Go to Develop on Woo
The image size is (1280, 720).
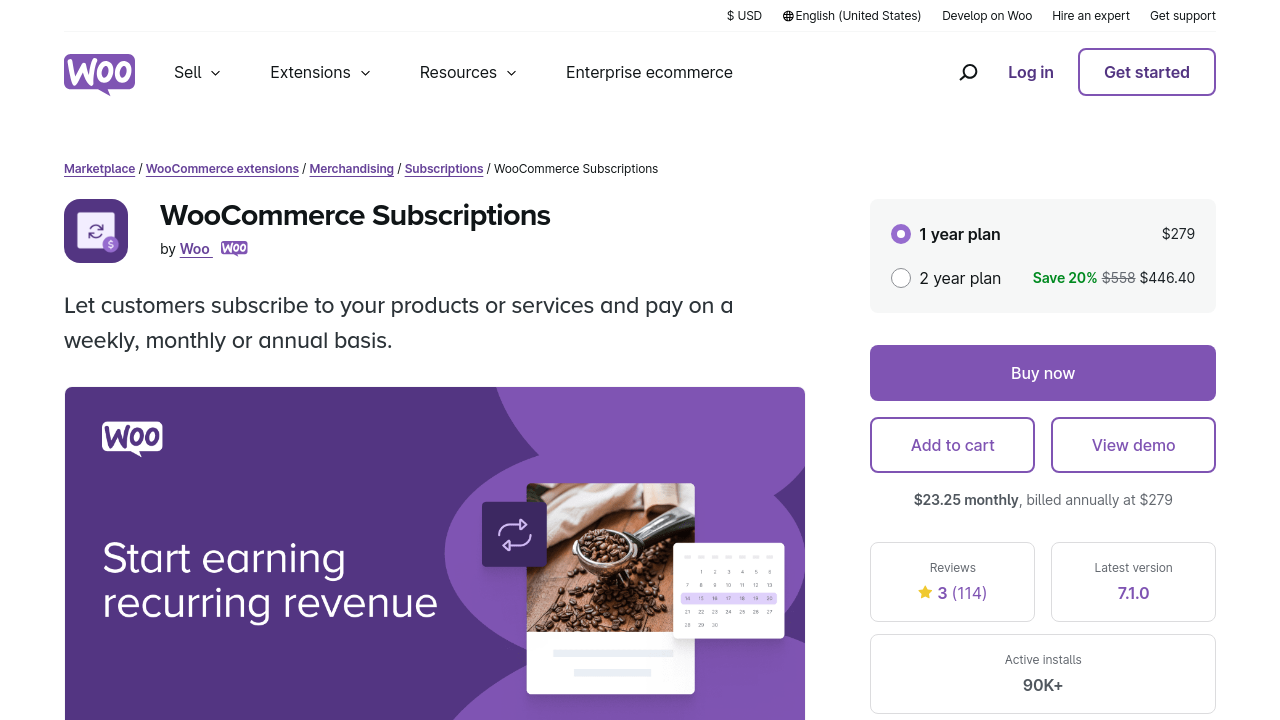[x=987, y=16]
